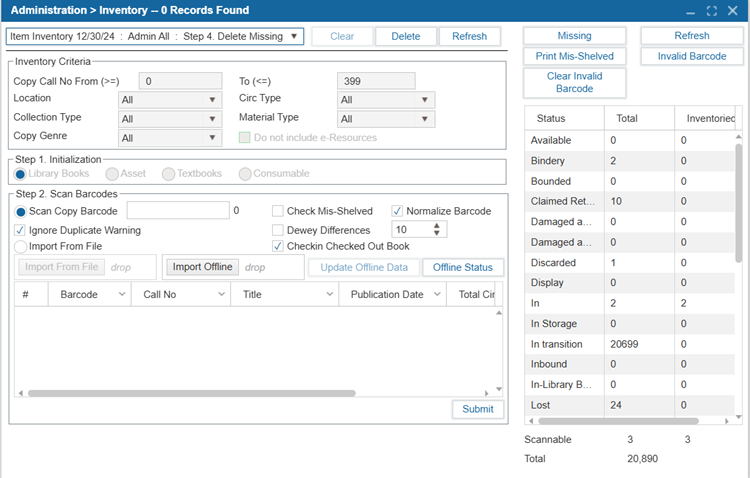Select the Library Books radio button
This screenshot has width=750, height=478.
click(x=20, y=174)
